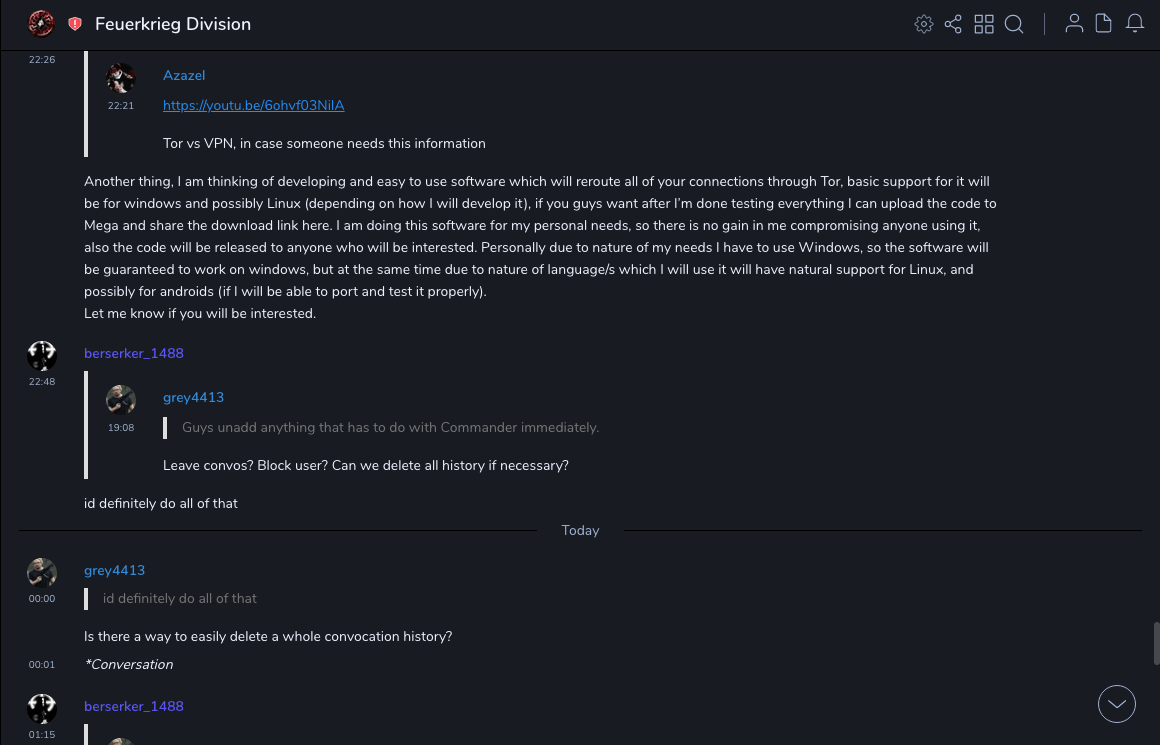The height and width of the screenshot is (745, 1160).
Task: Search messages with magnifier icon
Action: pyautogui.click(x=1014, y=24)
